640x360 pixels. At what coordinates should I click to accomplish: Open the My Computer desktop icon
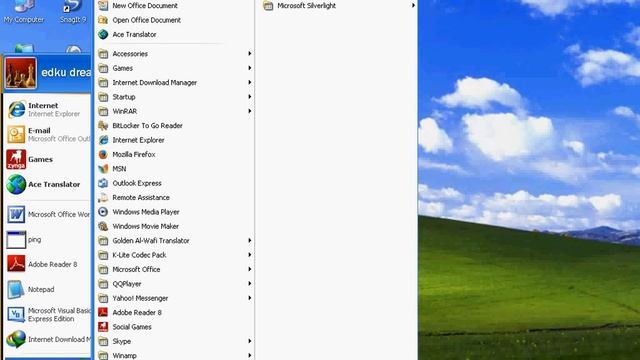24,11
